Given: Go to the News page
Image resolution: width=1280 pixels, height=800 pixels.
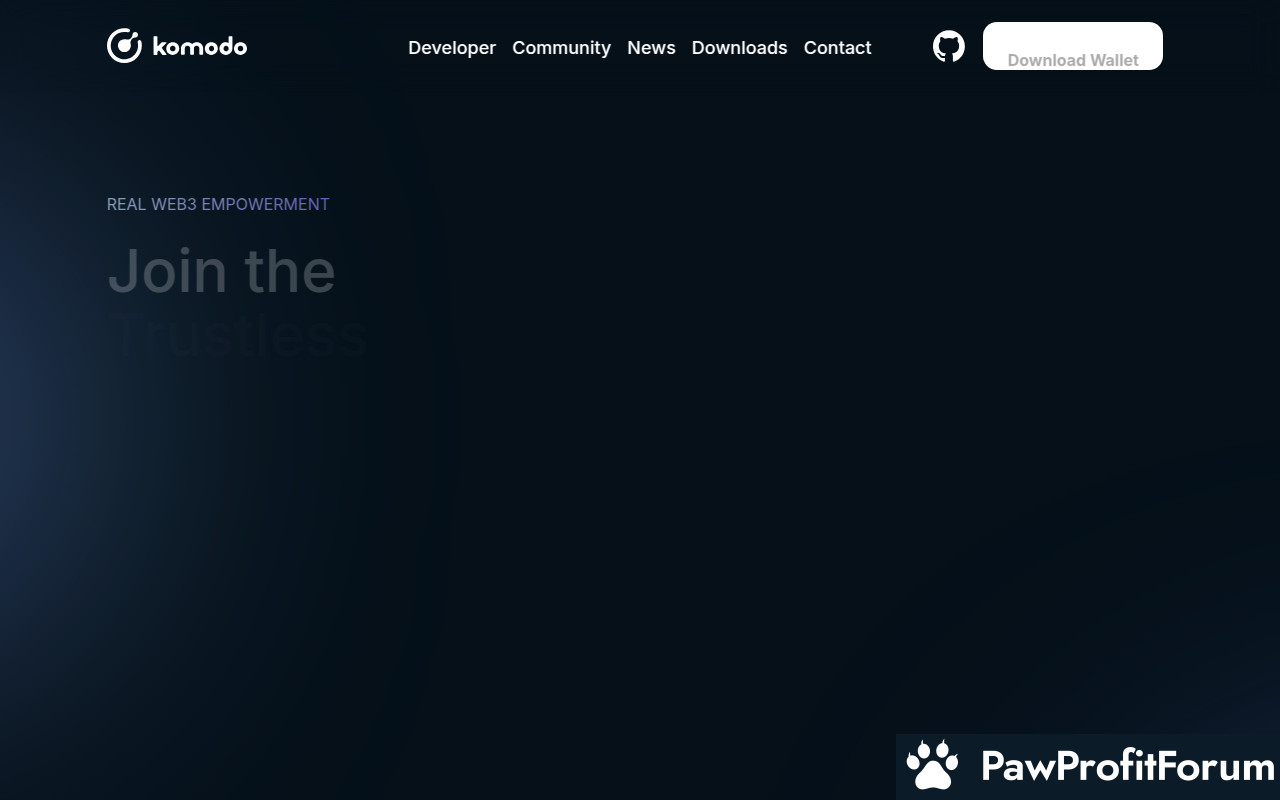Looking at the screenshot, I should pyautogui.click(x=651, y=48).
